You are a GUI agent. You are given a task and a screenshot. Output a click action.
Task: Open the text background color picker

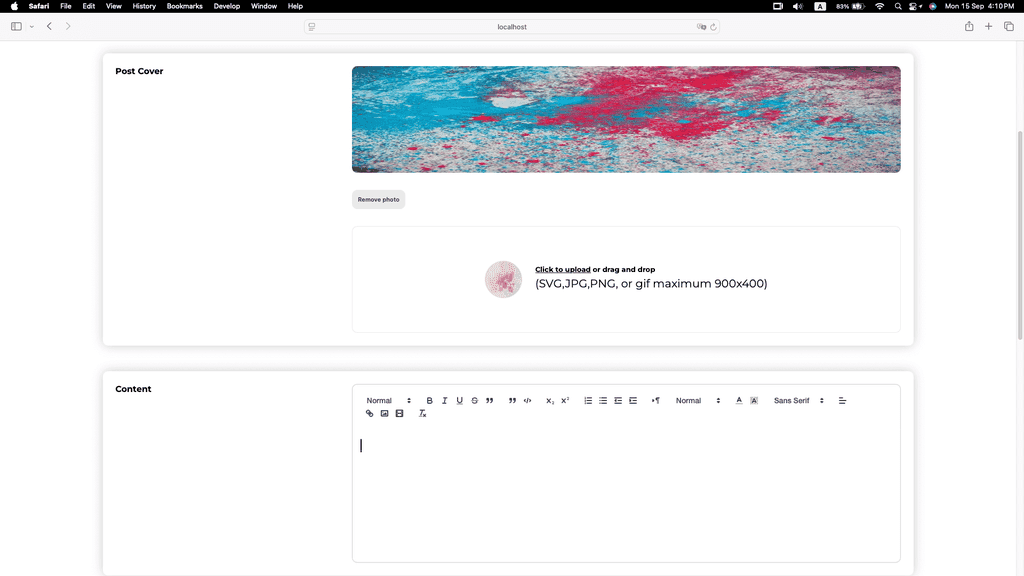[x=754, y=400]
